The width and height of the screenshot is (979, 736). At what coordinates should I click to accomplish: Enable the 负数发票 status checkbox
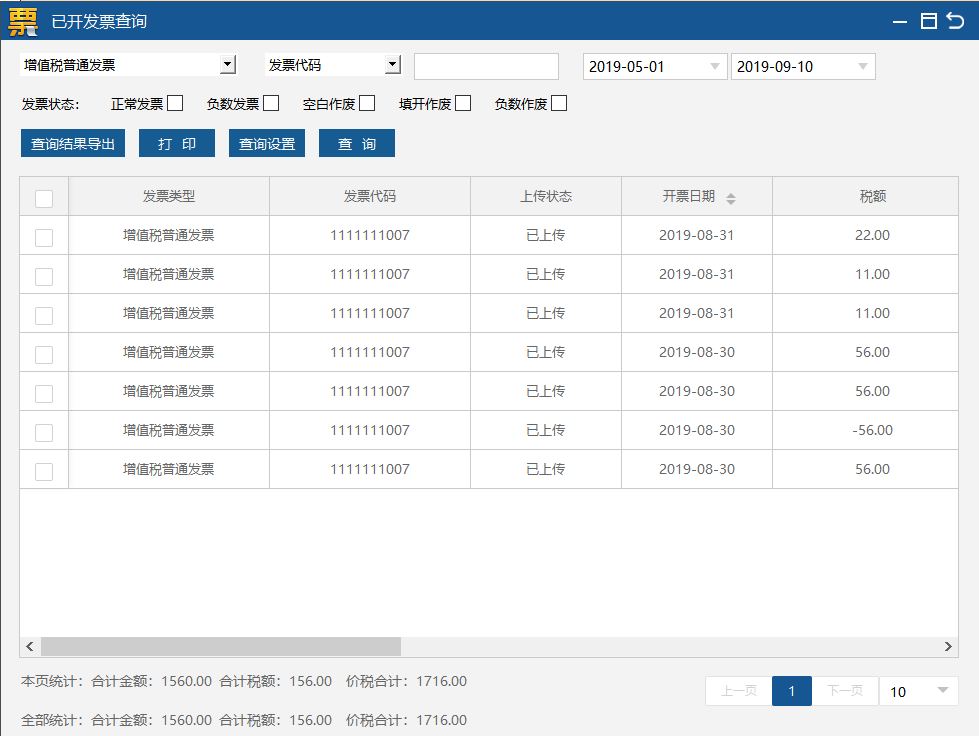pyautogui.click(x=271, y=103)
